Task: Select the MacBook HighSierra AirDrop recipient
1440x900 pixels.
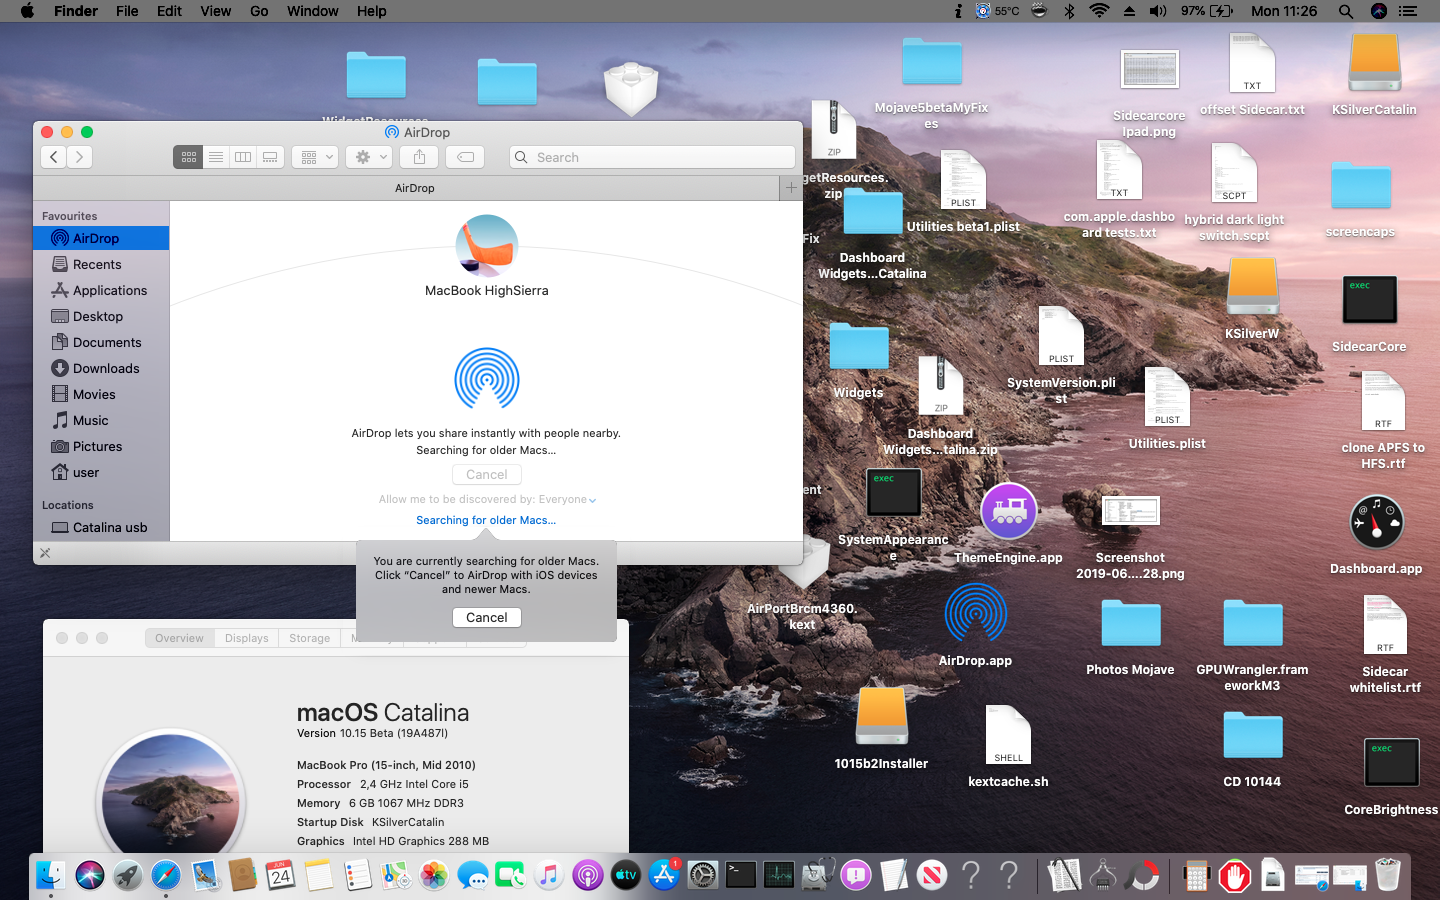Action: pyautogui.click(x=487, y=256)
